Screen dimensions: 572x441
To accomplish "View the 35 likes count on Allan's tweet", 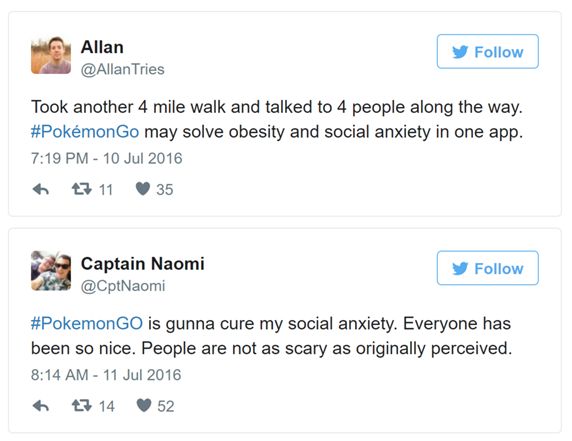I will [x=165, y=190].
